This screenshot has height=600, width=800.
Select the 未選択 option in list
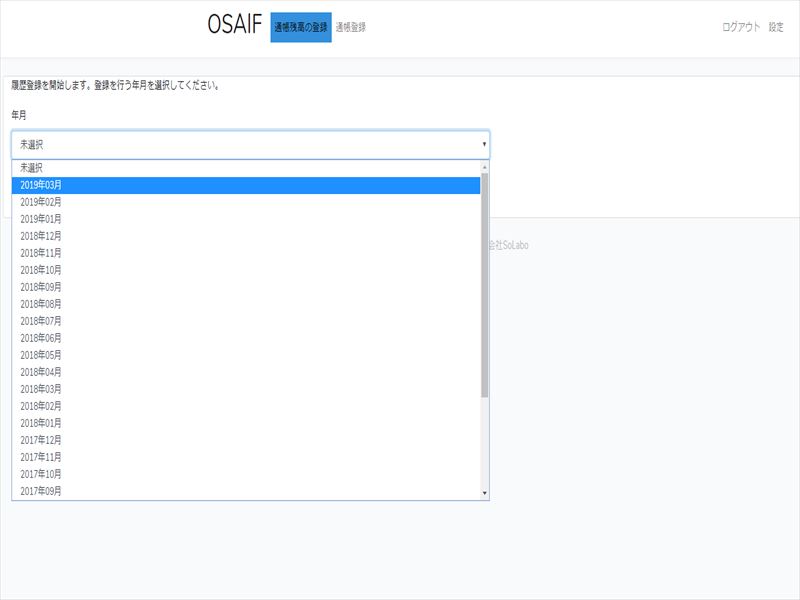[246, 168]
